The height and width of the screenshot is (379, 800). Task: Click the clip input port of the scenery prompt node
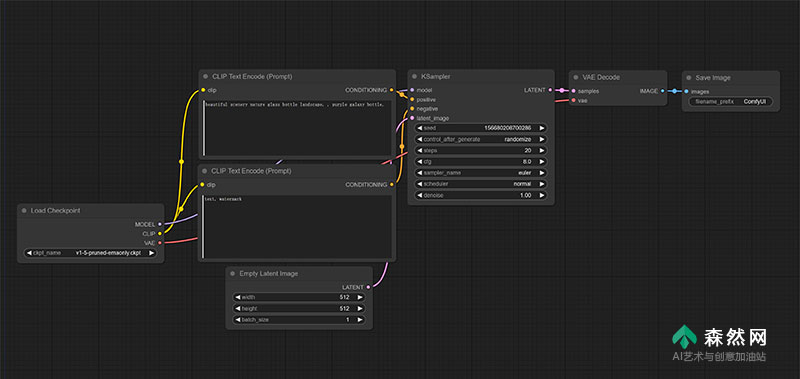point(203,90)
